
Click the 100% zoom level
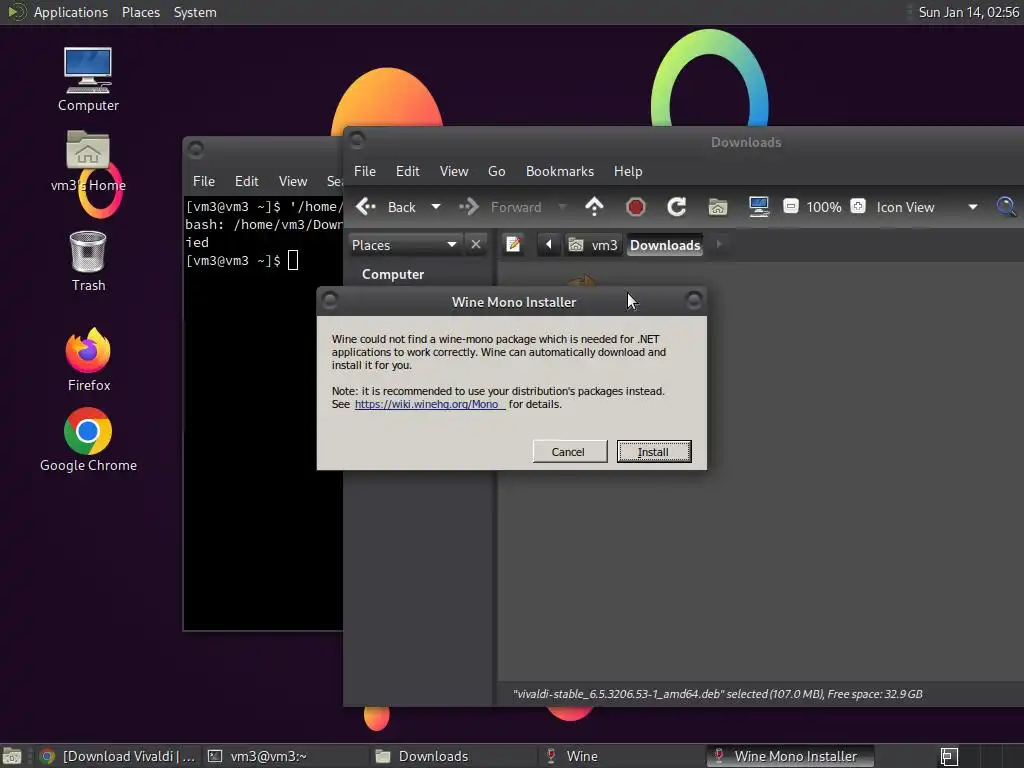(x=824, y=207)
